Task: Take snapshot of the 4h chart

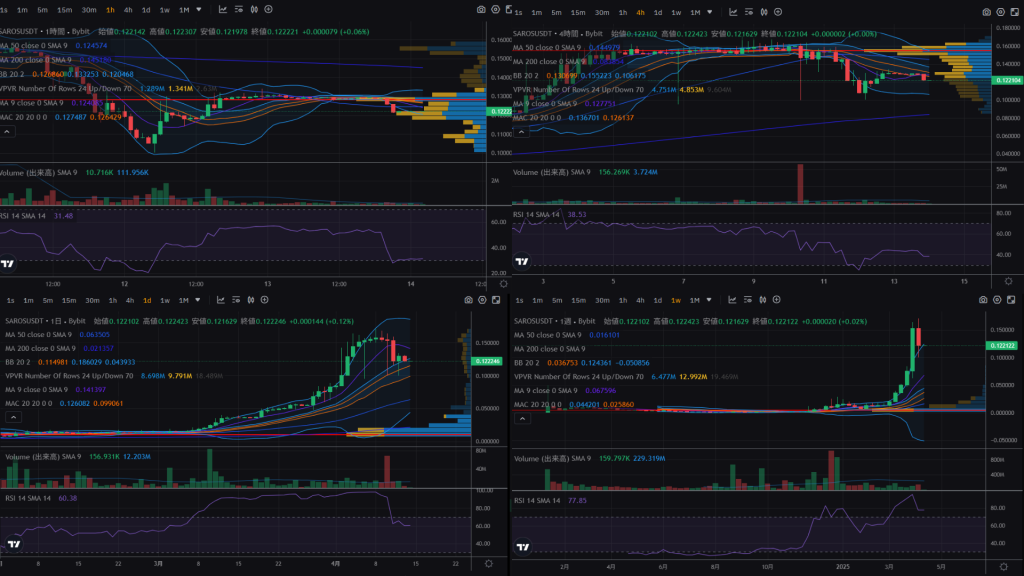Action: click(x=987, y=12)
